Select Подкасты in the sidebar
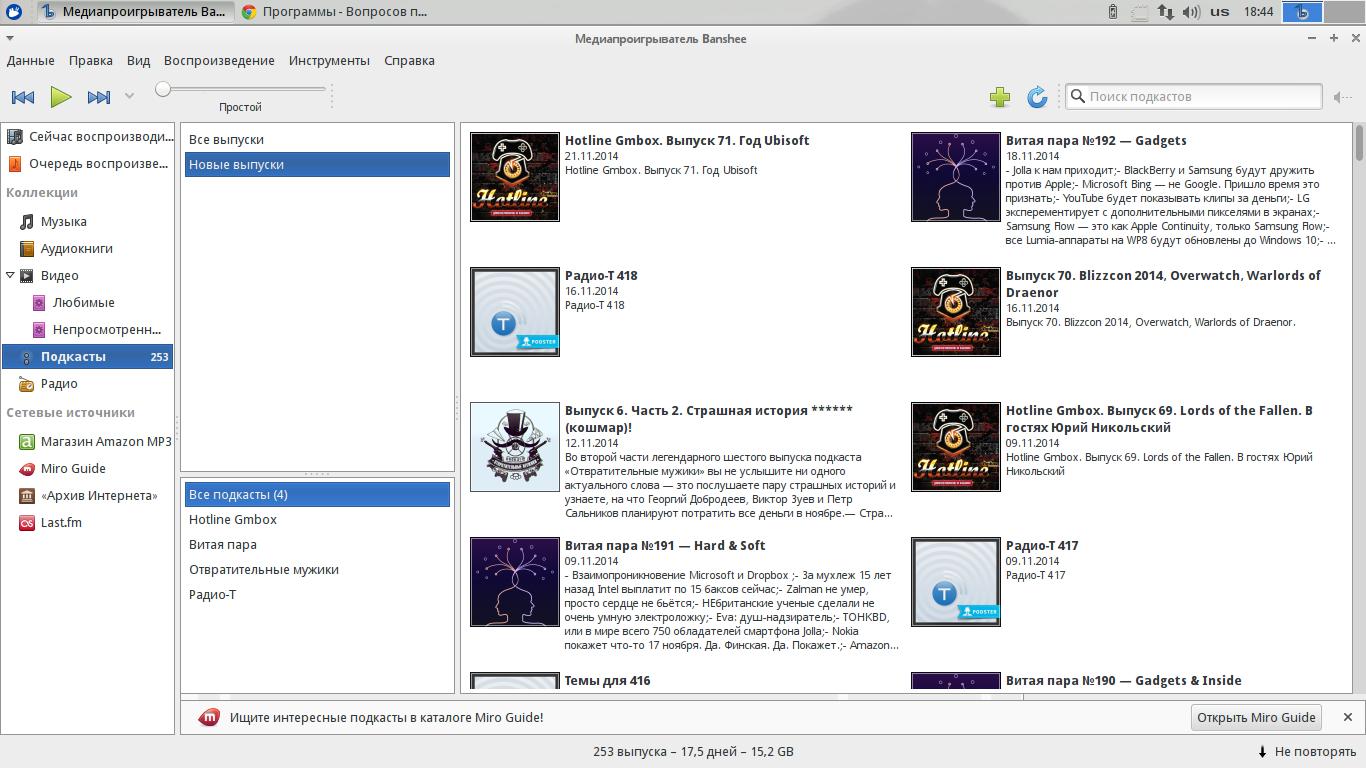The height and width of the screenshot is (768, 1366). pos(88,357)
